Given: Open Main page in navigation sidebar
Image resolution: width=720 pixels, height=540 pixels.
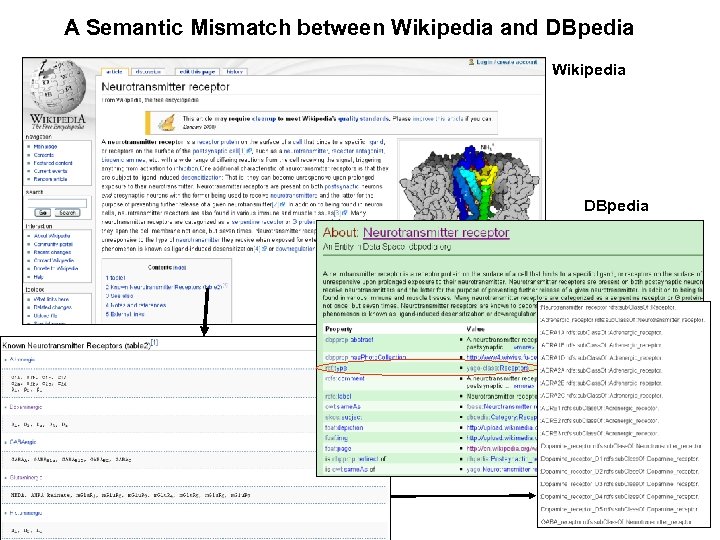Looking at the screenshot, I should 45,146.
